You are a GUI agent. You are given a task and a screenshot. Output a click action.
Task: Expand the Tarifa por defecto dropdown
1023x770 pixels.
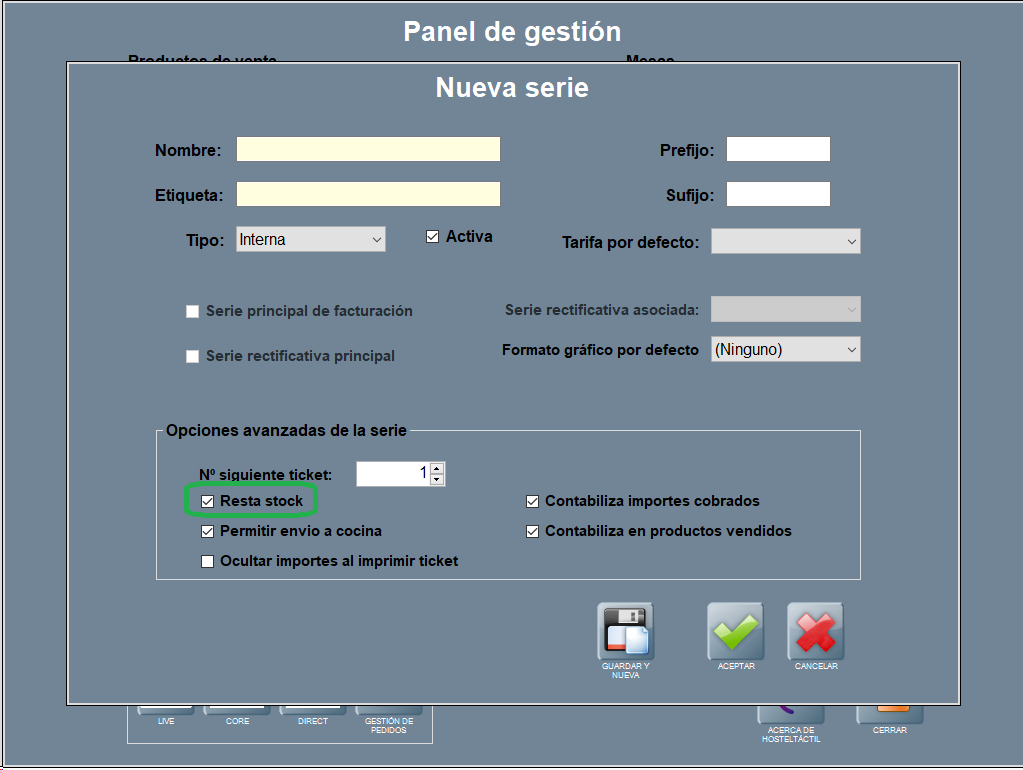tap(785, 241)
